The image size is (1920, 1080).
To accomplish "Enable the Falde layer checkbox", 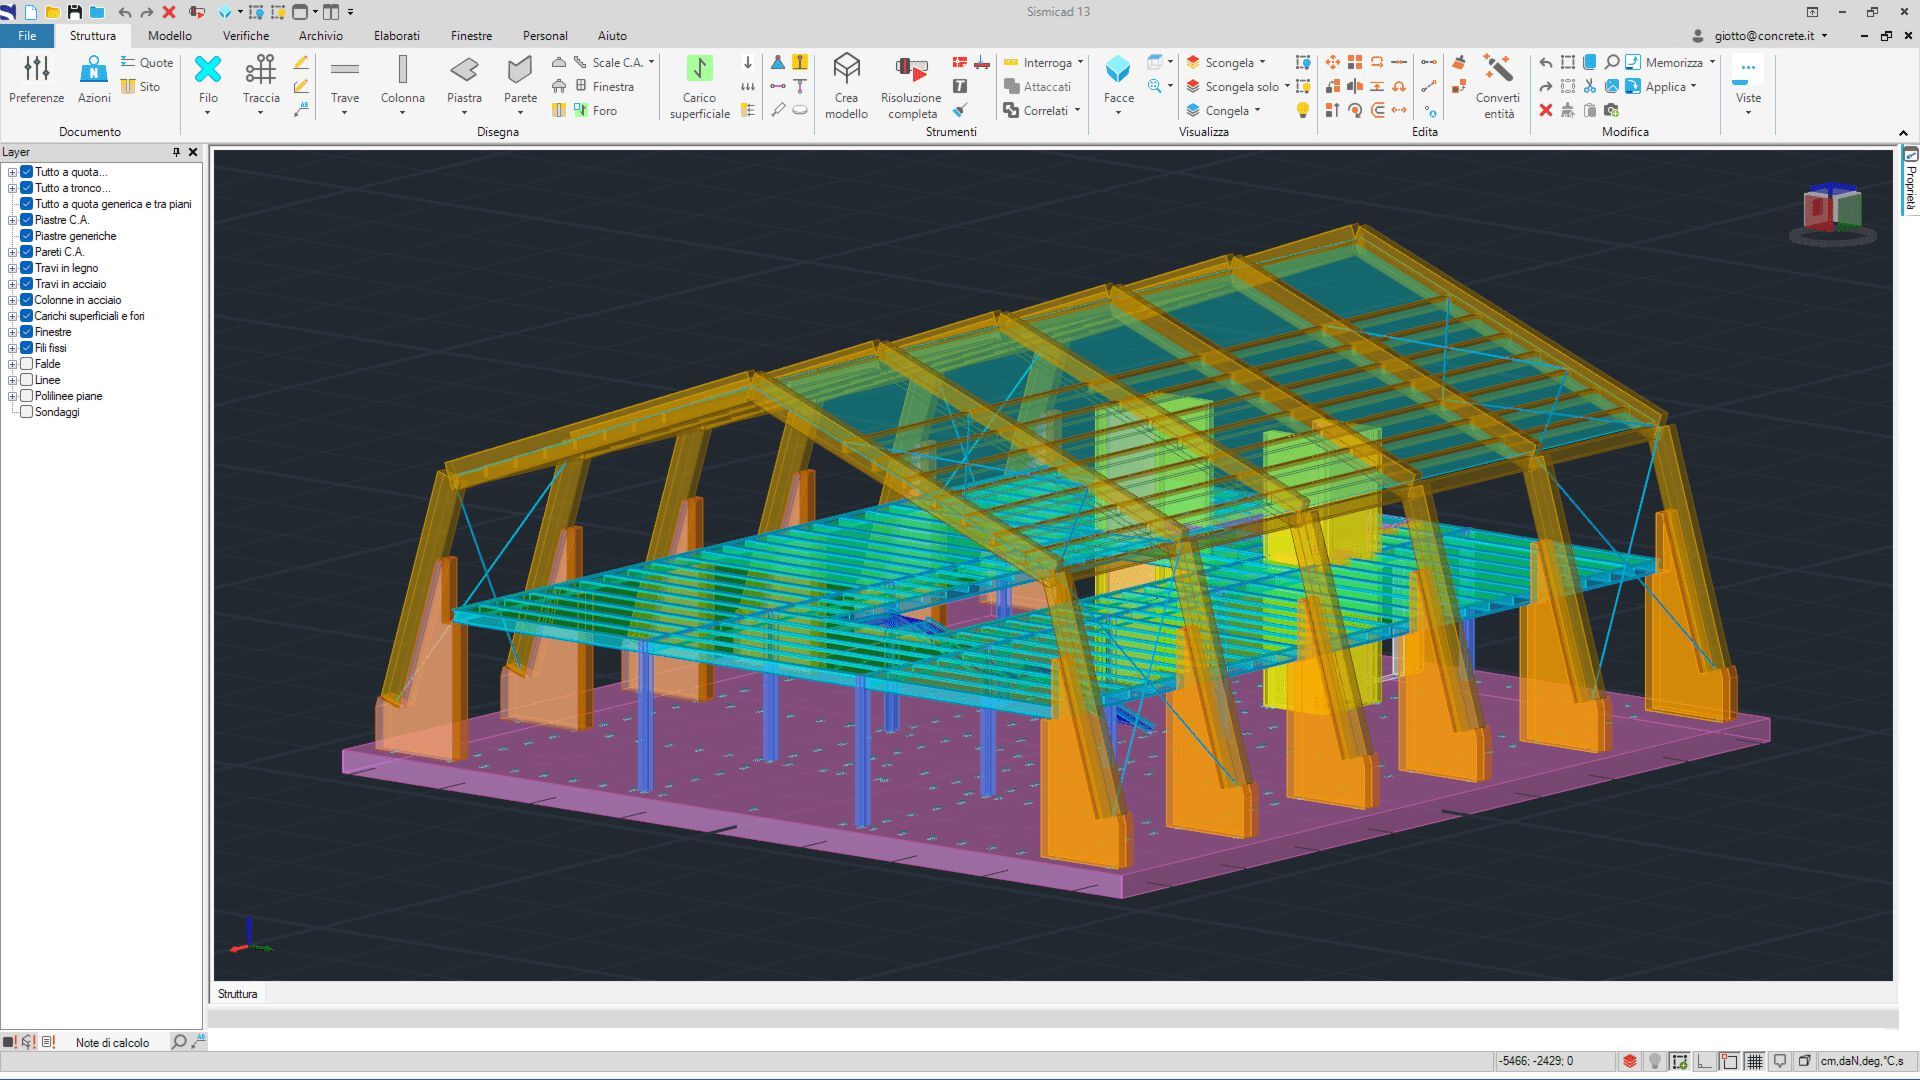I will click(27, 364).
